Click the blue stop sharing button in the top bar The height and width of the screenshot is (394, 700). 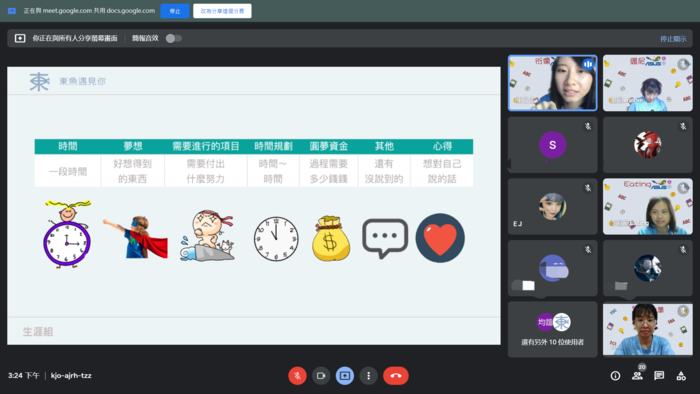(175, 11)
